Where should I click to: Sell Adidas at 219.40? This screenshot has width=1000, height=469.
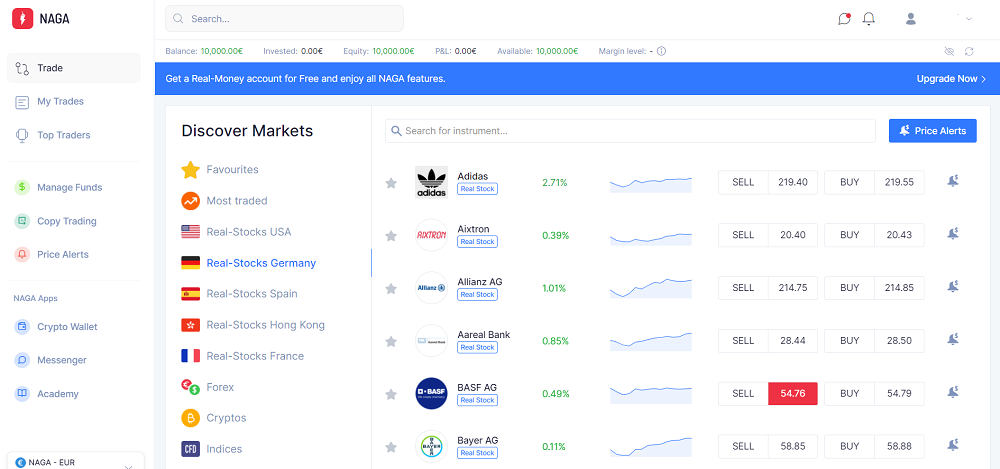pos(768,182)
